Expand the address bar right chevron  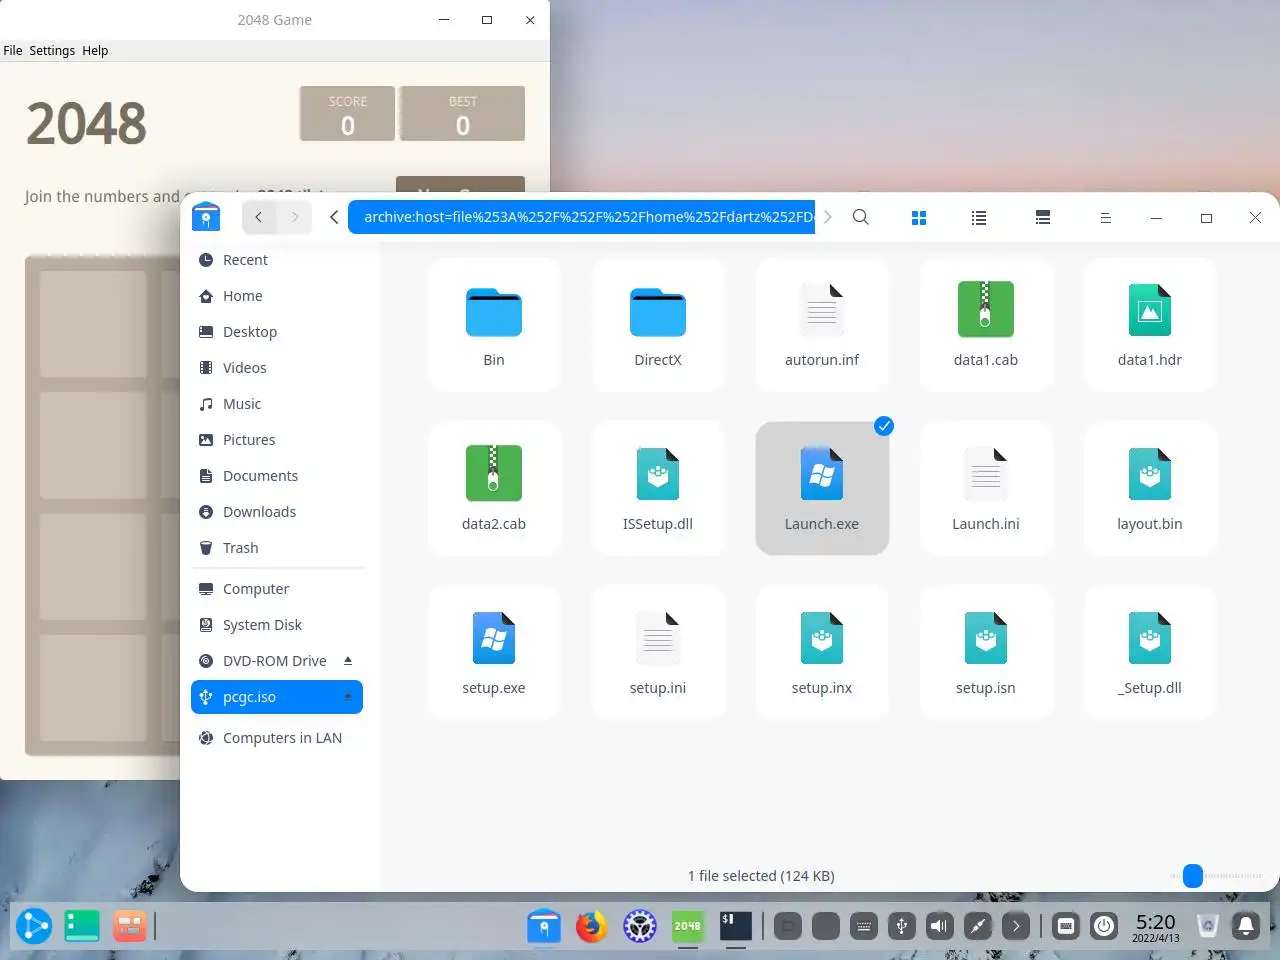point(827,217)
